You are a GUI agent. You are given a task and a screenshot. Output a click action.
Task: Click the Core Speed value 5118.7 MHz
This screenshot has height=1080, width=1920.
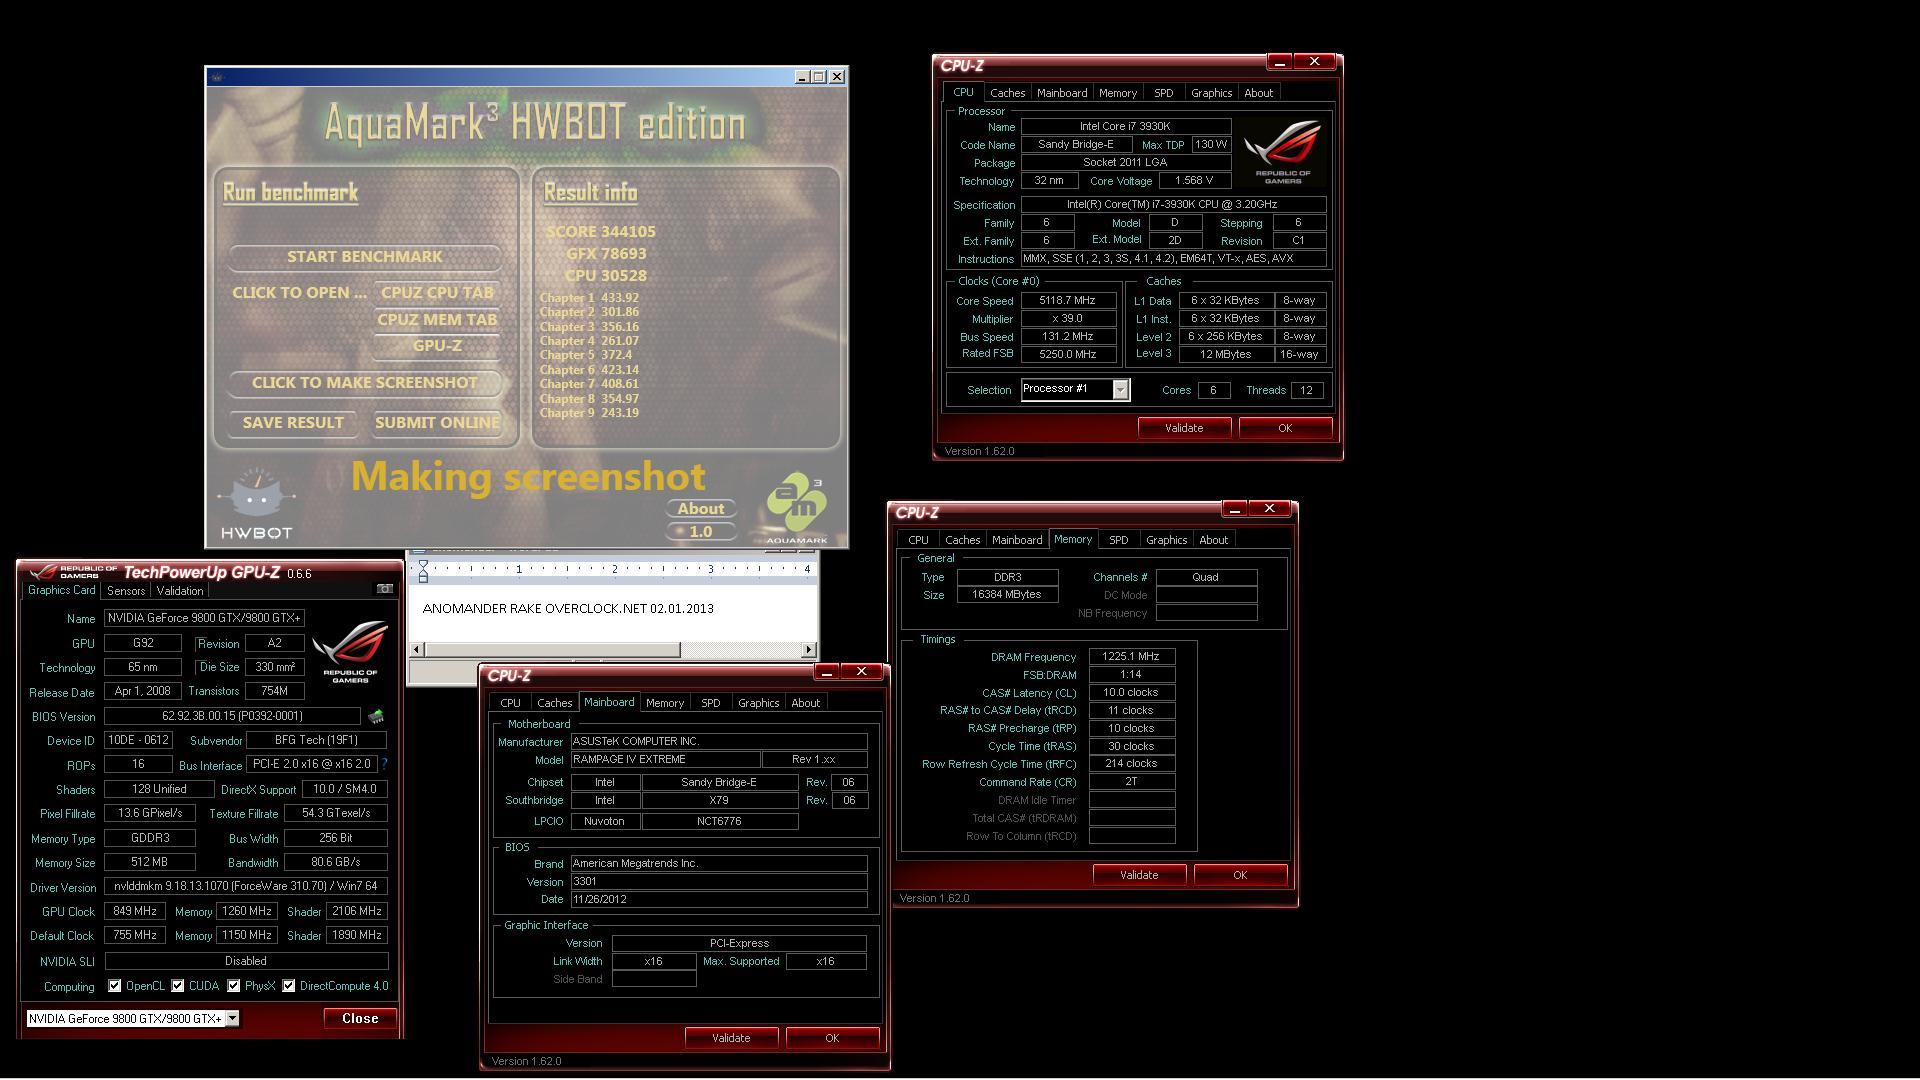[1068, 300]
